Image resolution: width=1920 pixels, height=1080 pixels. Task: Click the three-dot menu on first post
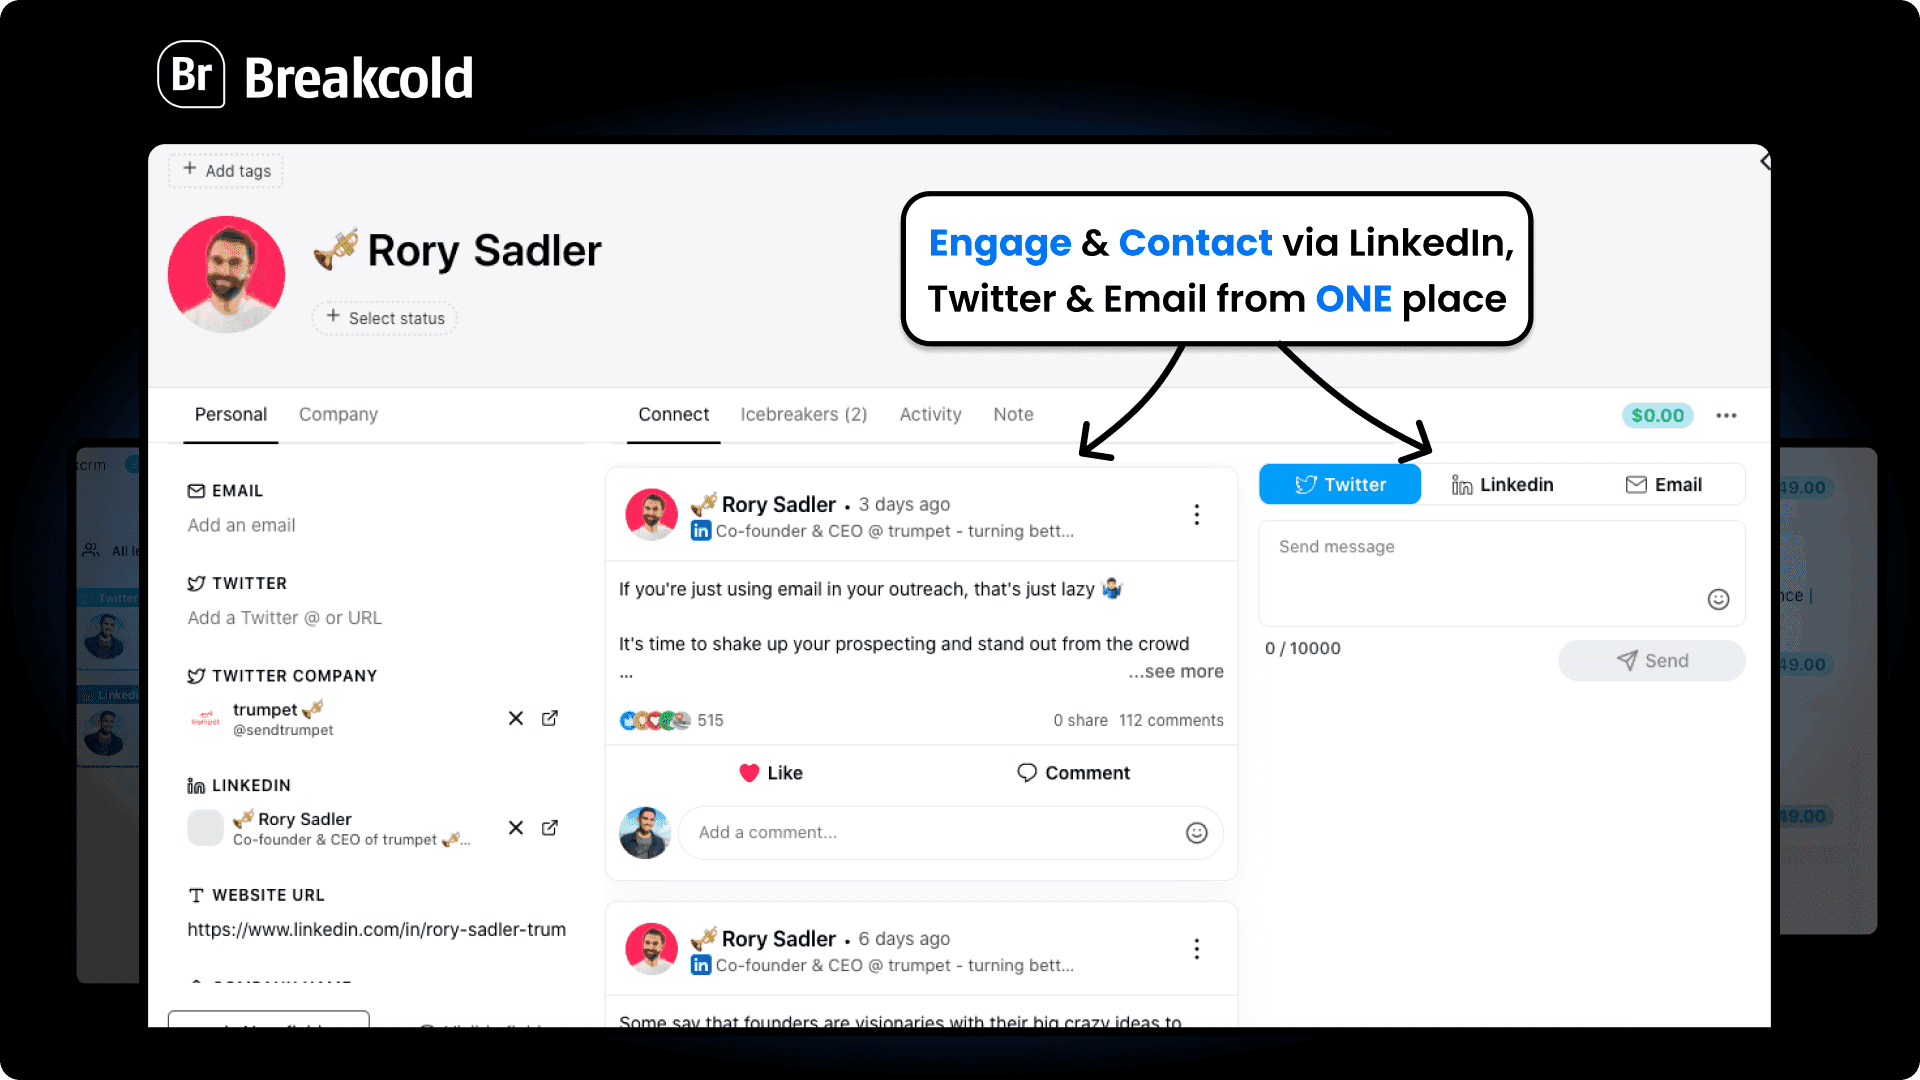pos(1196,514)
